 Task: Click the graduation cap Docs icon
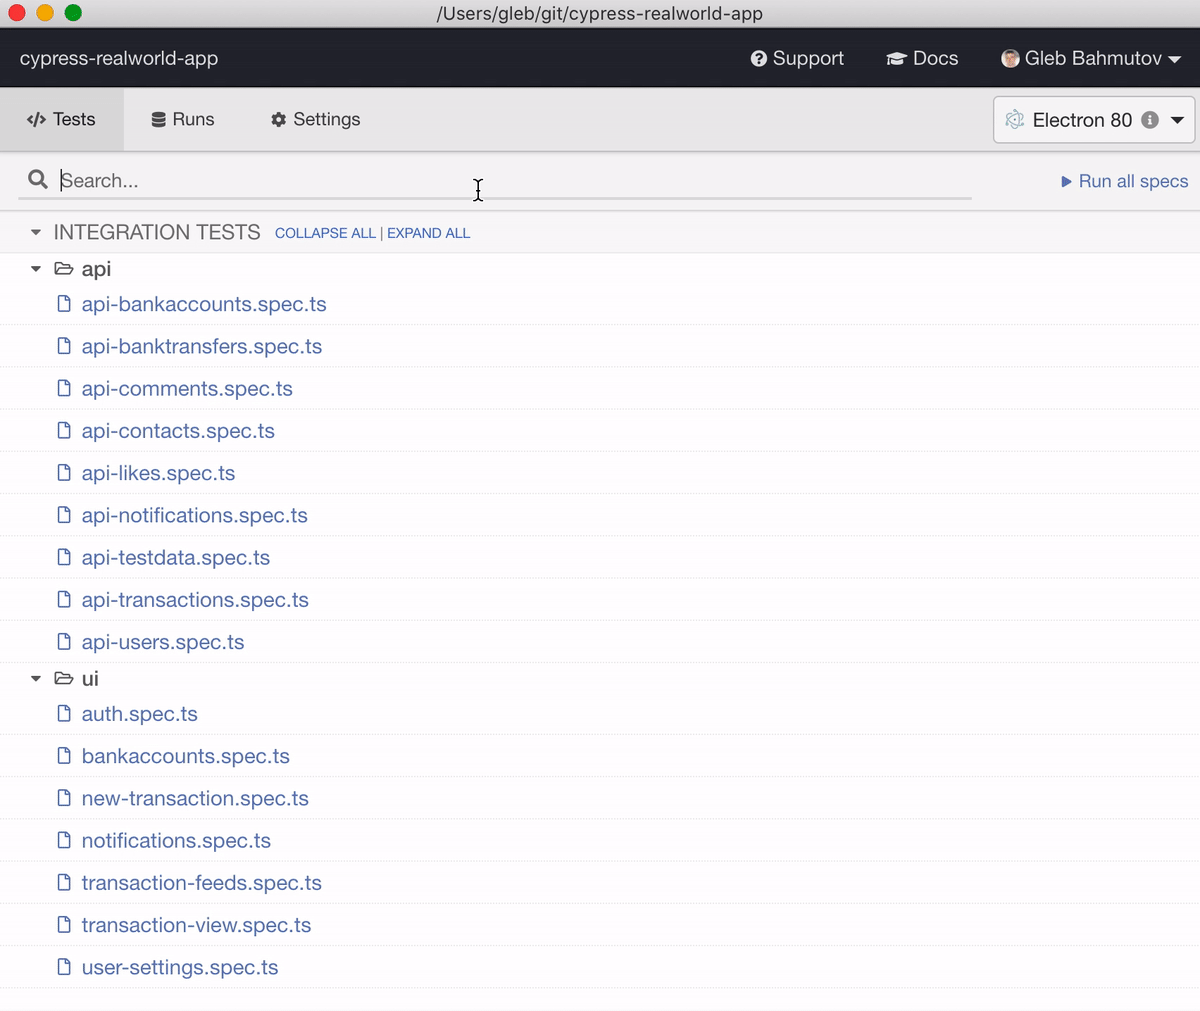coord(897,58)
